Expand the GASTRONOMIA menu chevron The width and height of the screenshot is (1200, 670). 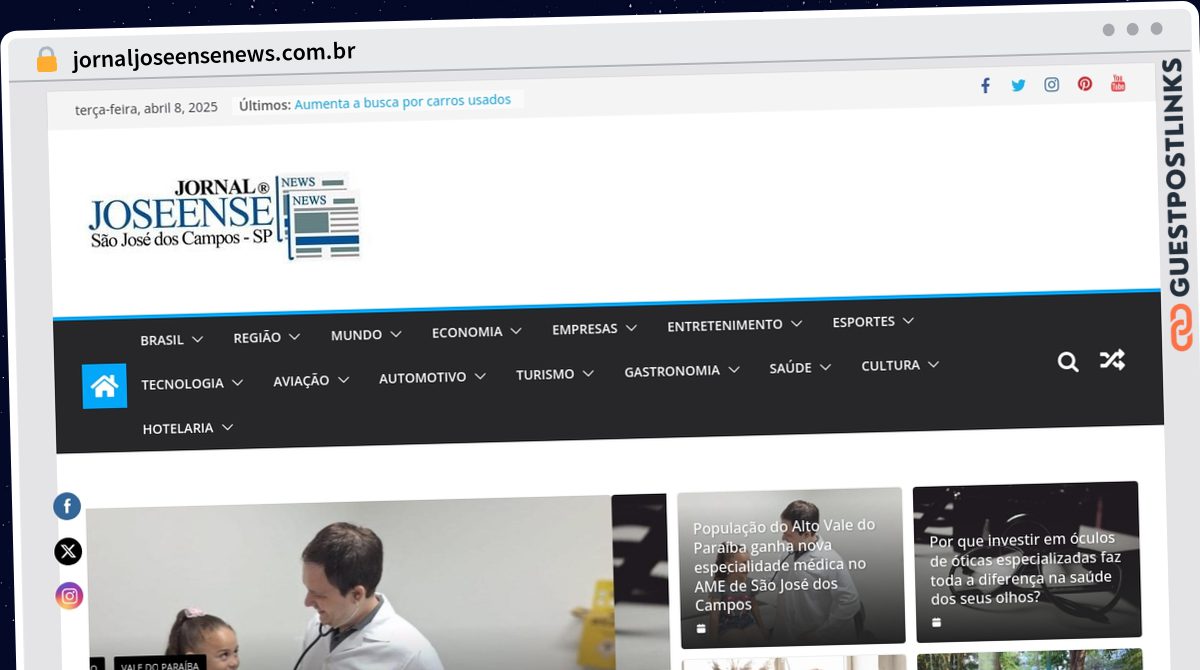click(733, 370)
